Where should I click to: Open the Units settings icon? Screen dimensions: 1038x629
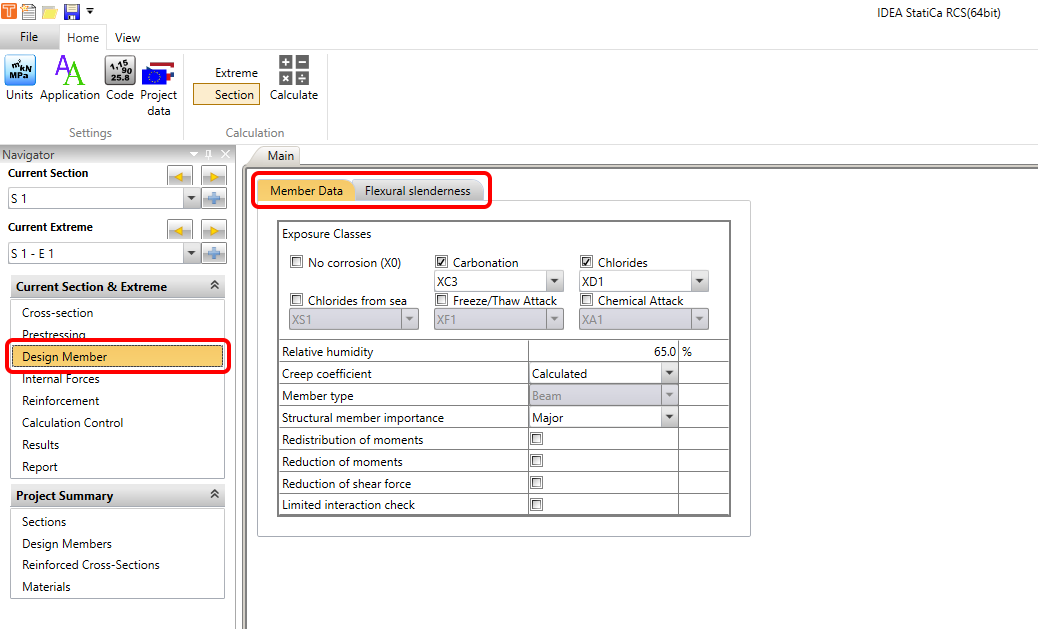tap(19, 72)
